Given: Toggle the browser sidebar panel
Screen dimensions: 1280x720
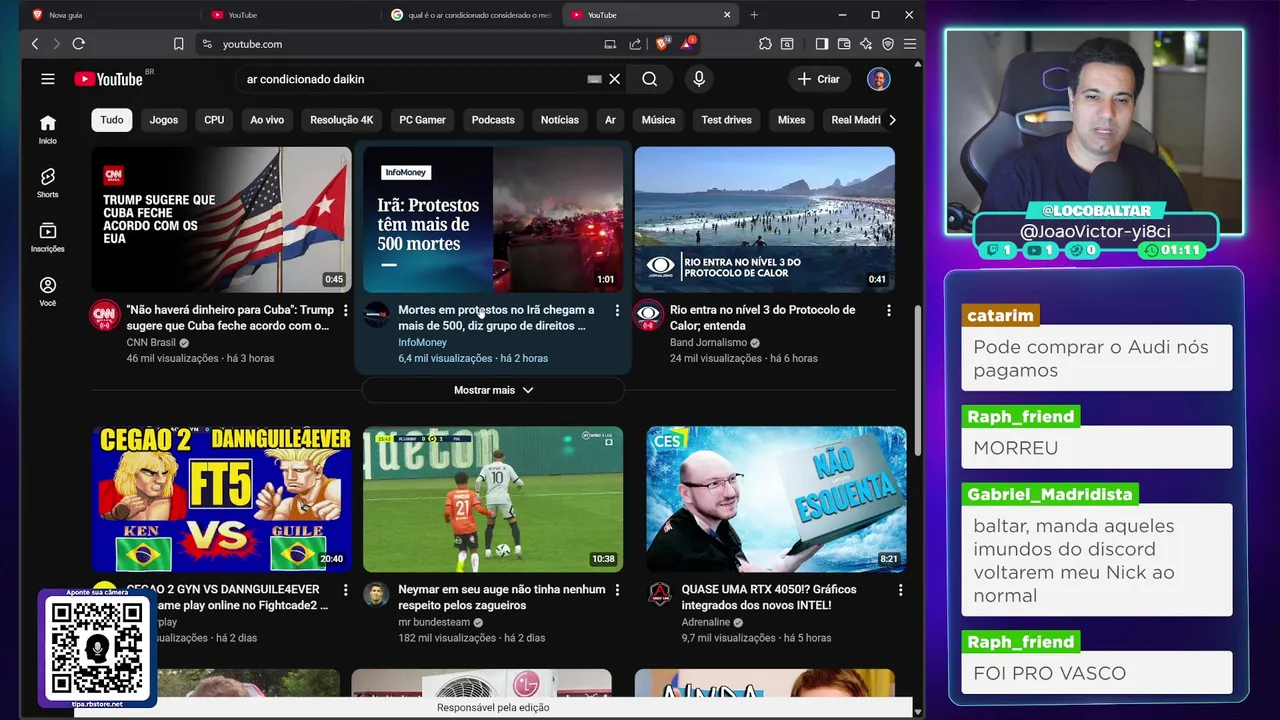Looking at the screenshot, I should coord(822,44).
